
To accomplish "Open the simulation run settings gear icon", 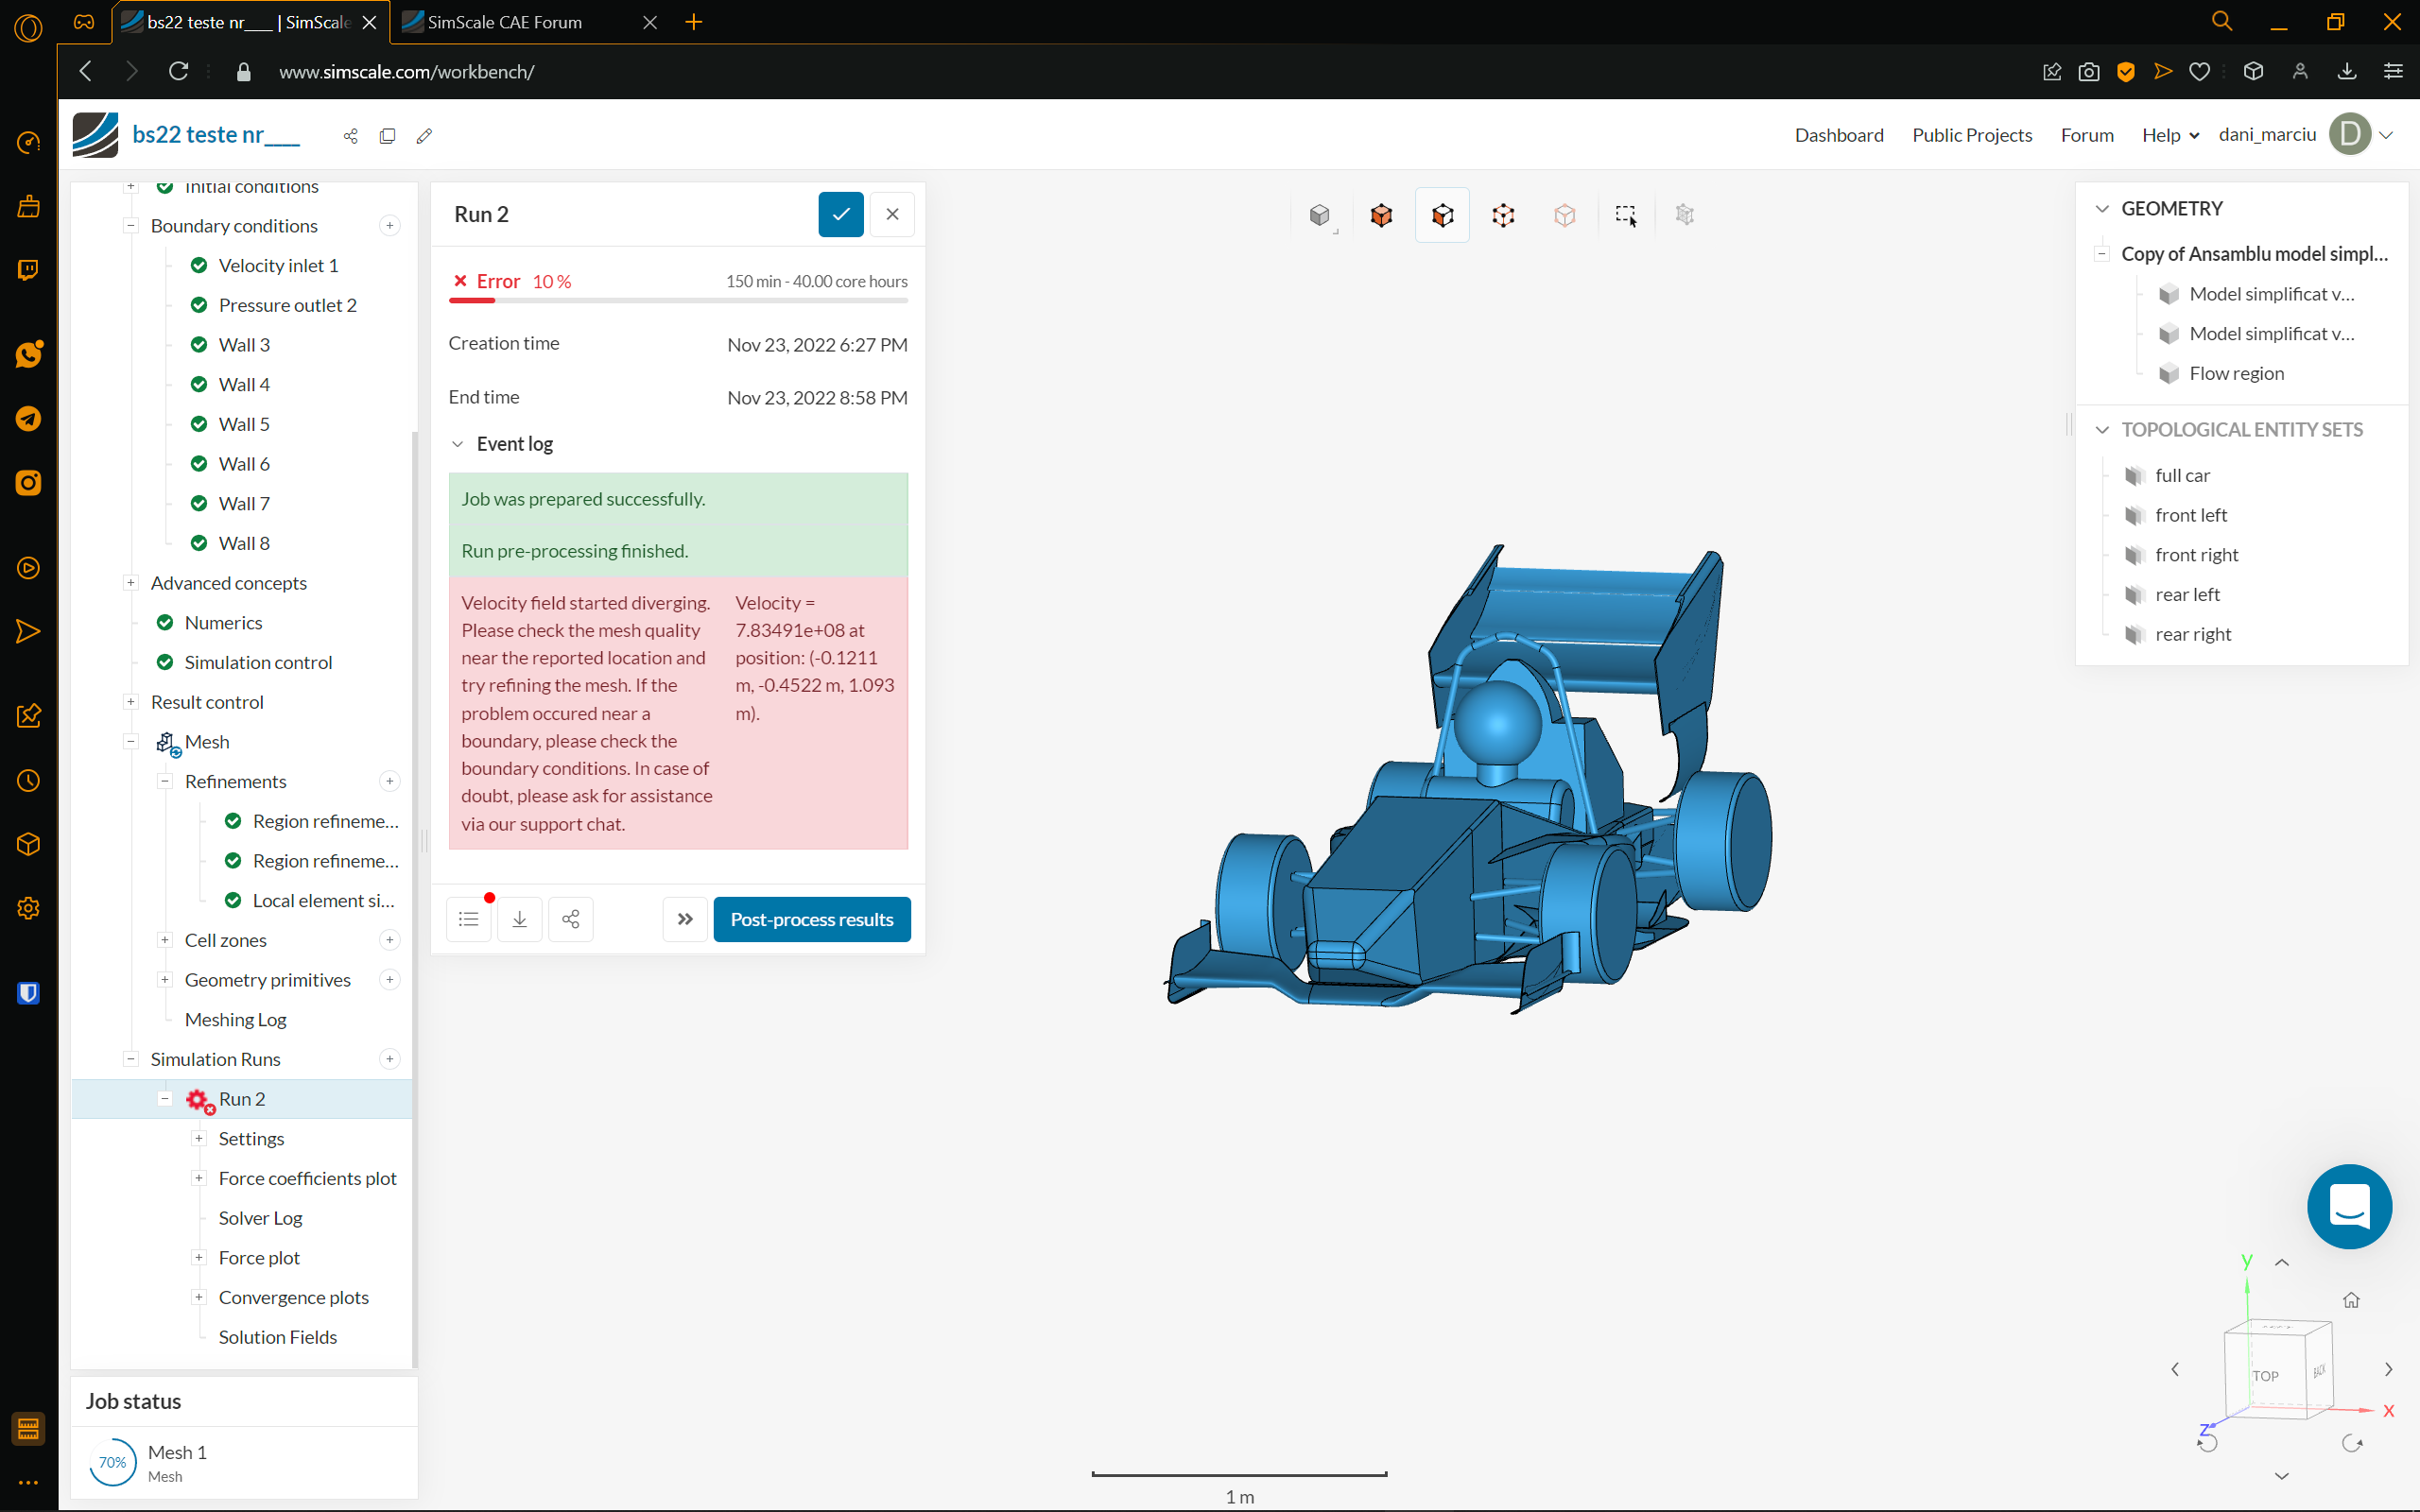I will click(199, 1098).
